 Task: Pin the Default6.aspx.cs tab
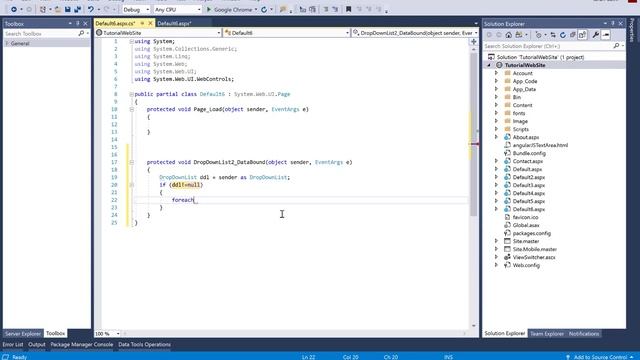tap(142, 24)
